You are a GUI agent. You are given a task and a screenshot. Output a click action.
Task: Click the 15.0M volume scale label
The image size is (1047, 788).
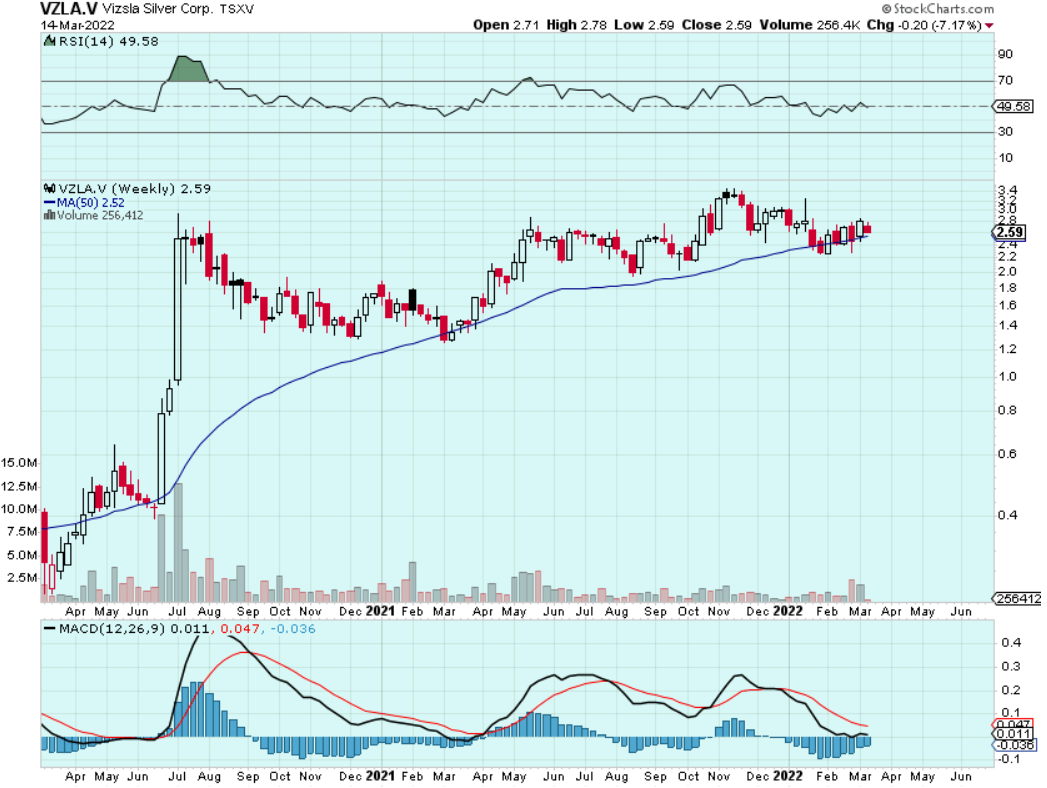(19, 463)
